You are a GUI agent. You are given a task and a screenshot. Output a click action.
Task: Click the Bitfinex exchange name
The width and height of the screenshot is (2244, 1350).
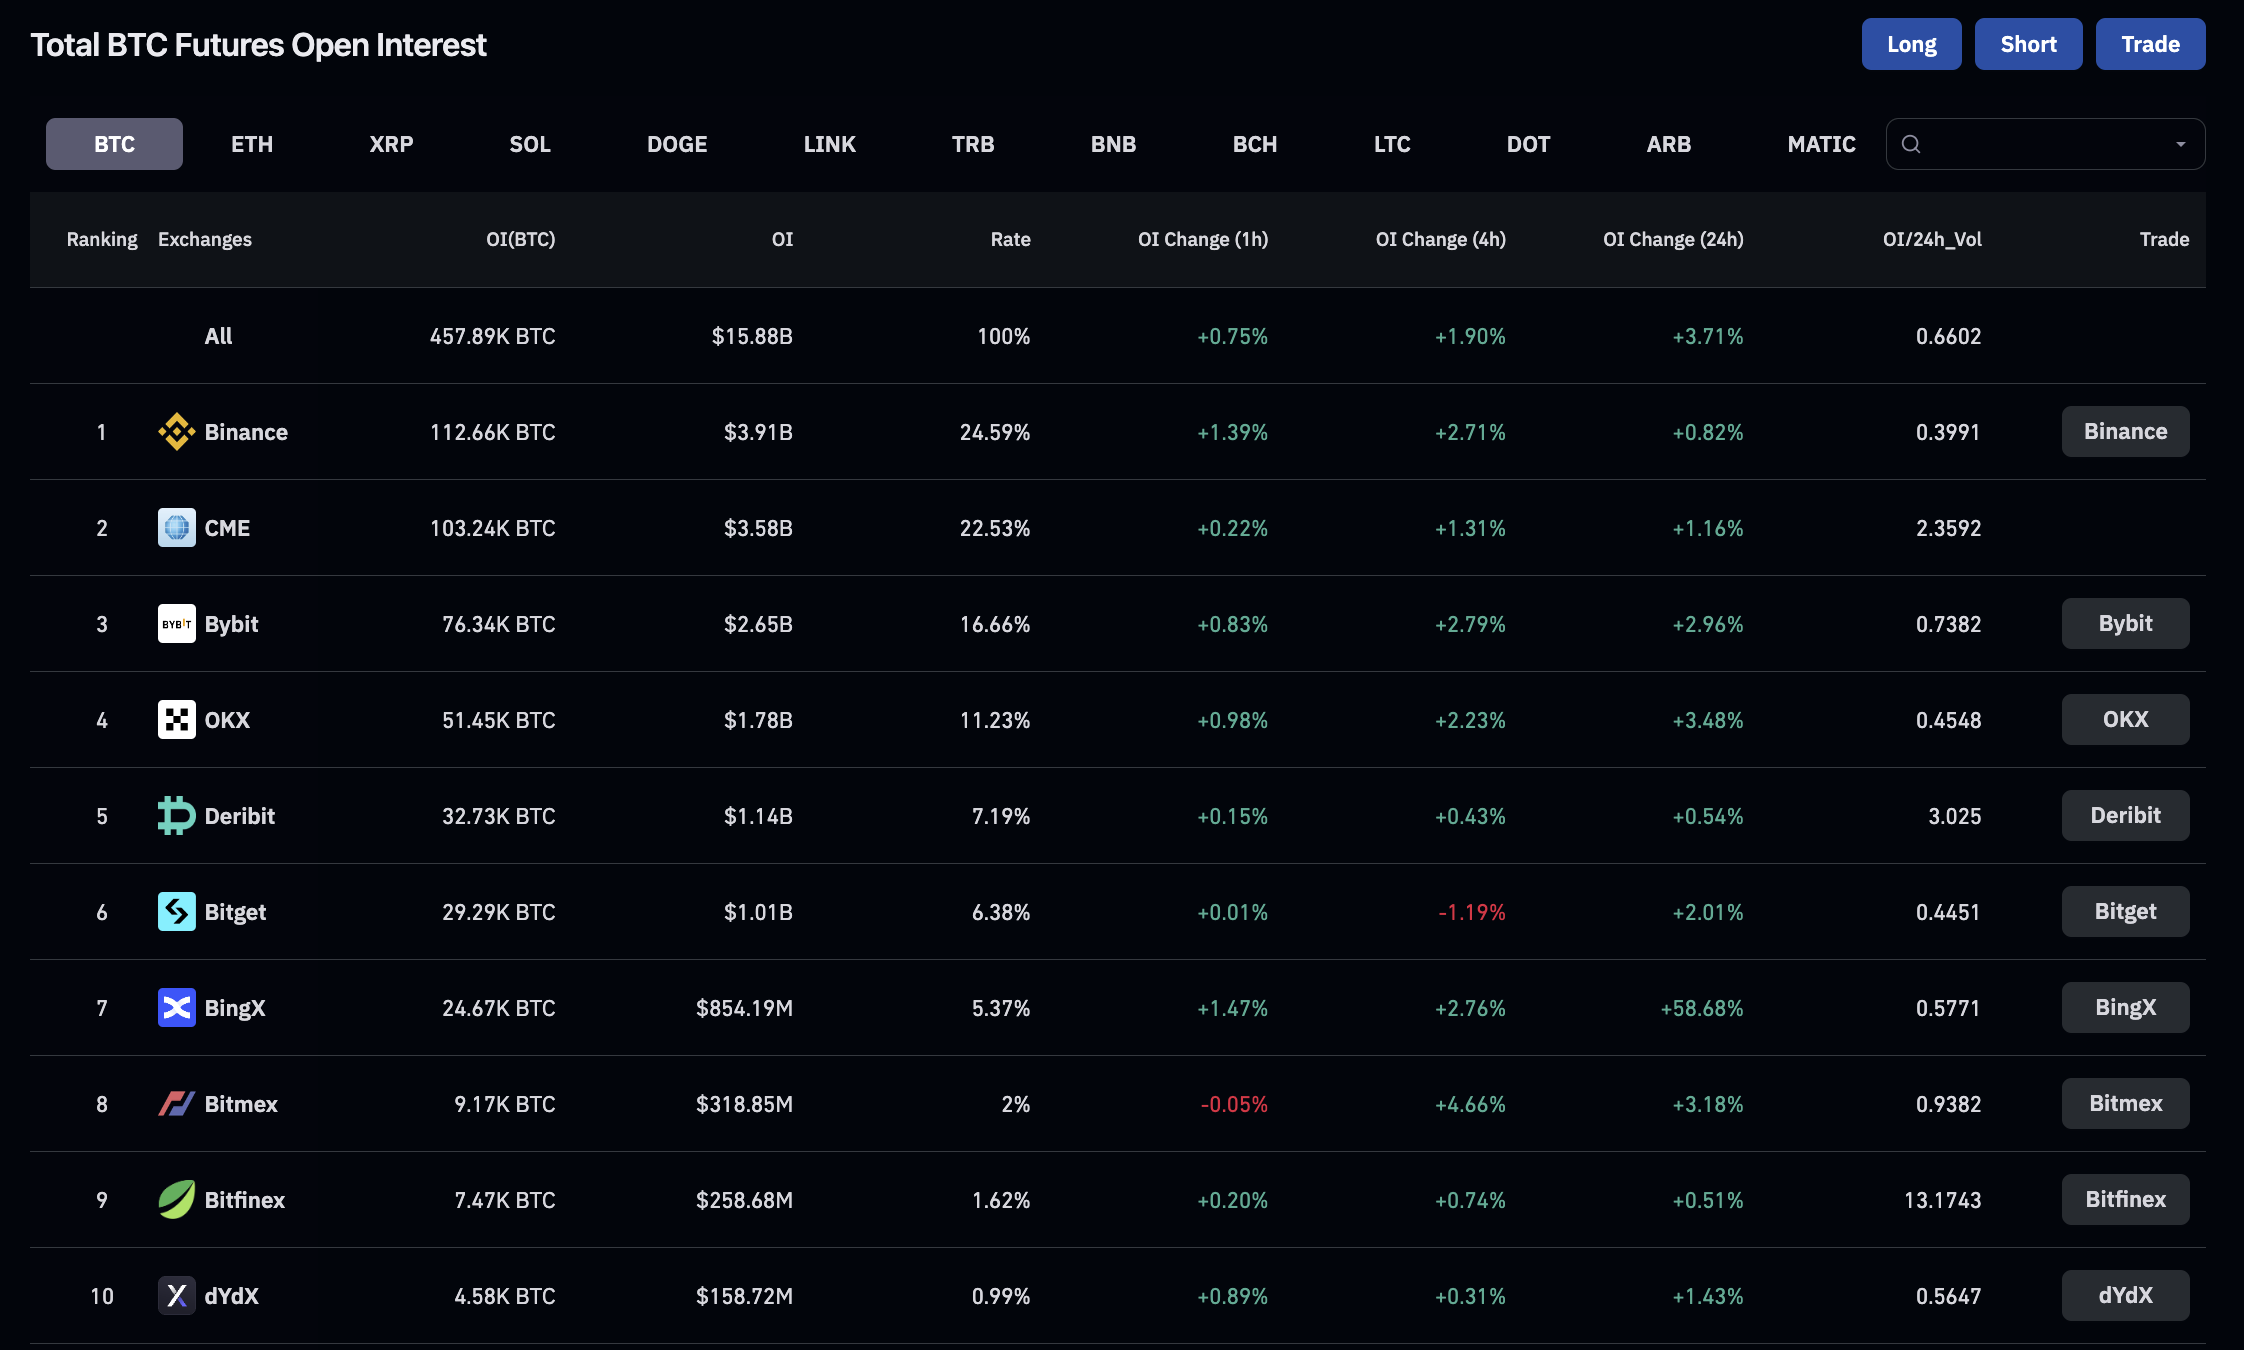(x=244, y=1200)
